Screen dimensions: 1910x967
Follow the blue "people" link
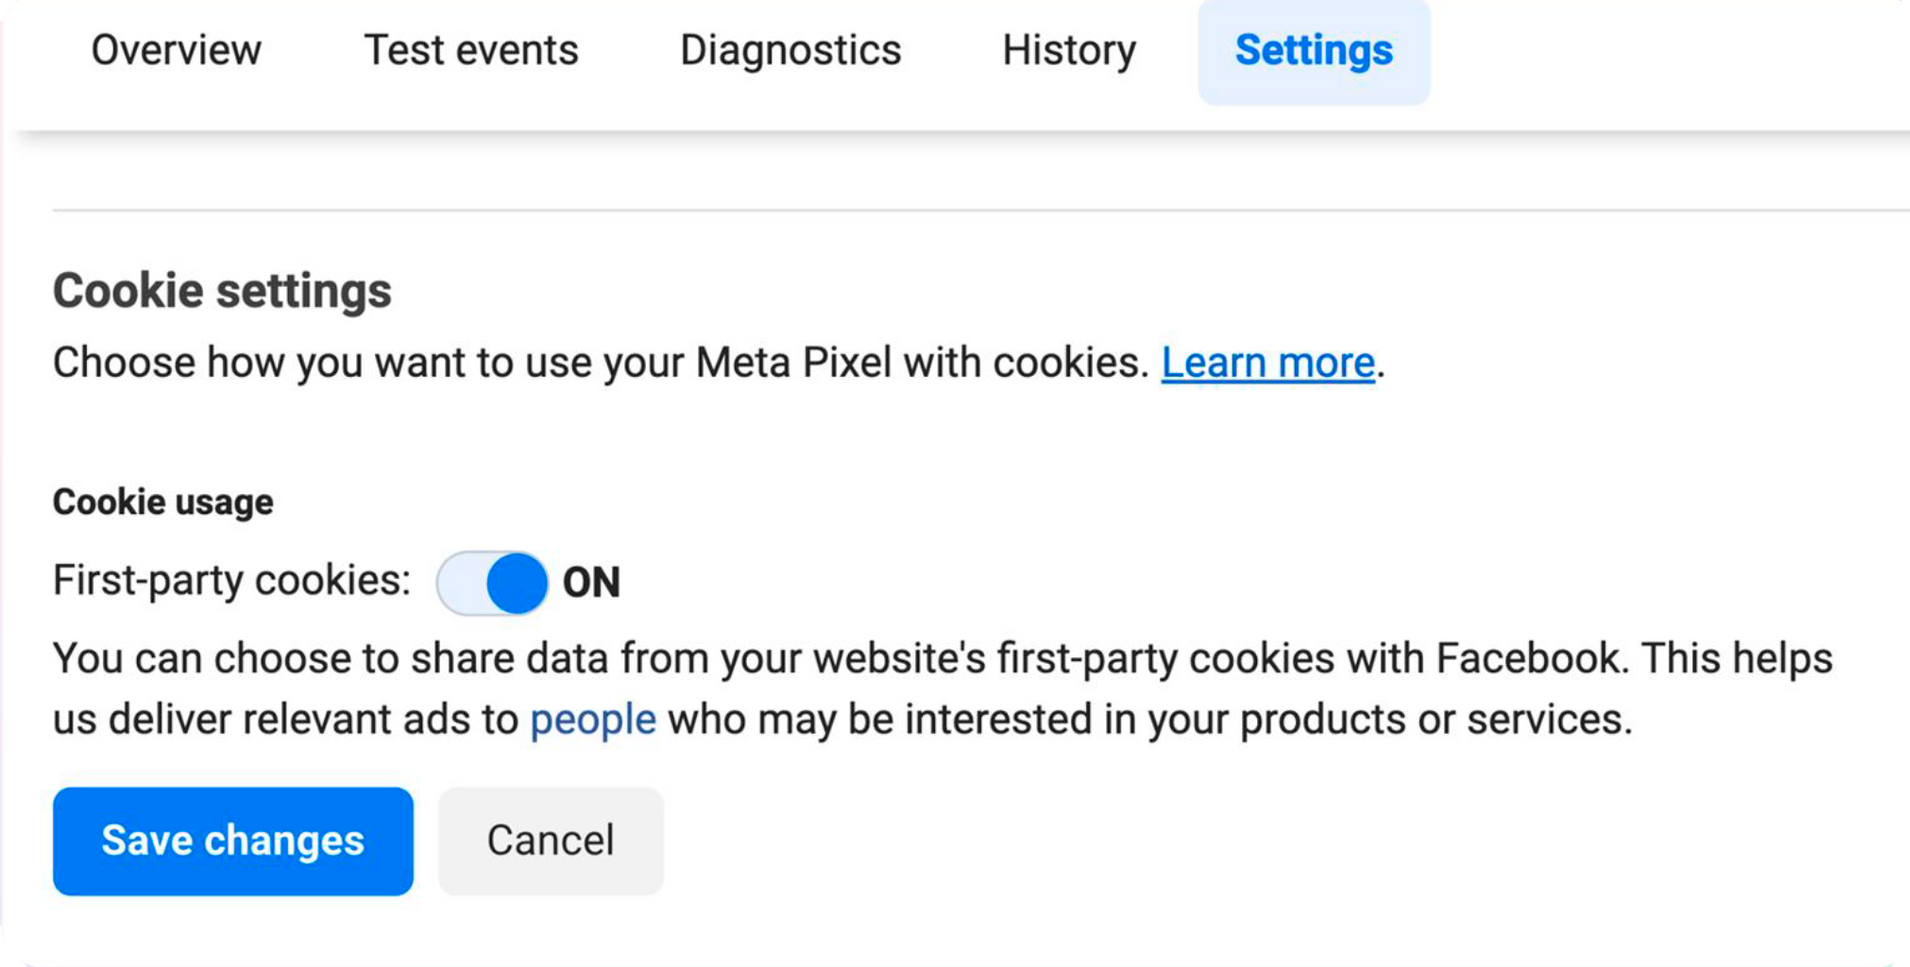click(x=592, y=720)
